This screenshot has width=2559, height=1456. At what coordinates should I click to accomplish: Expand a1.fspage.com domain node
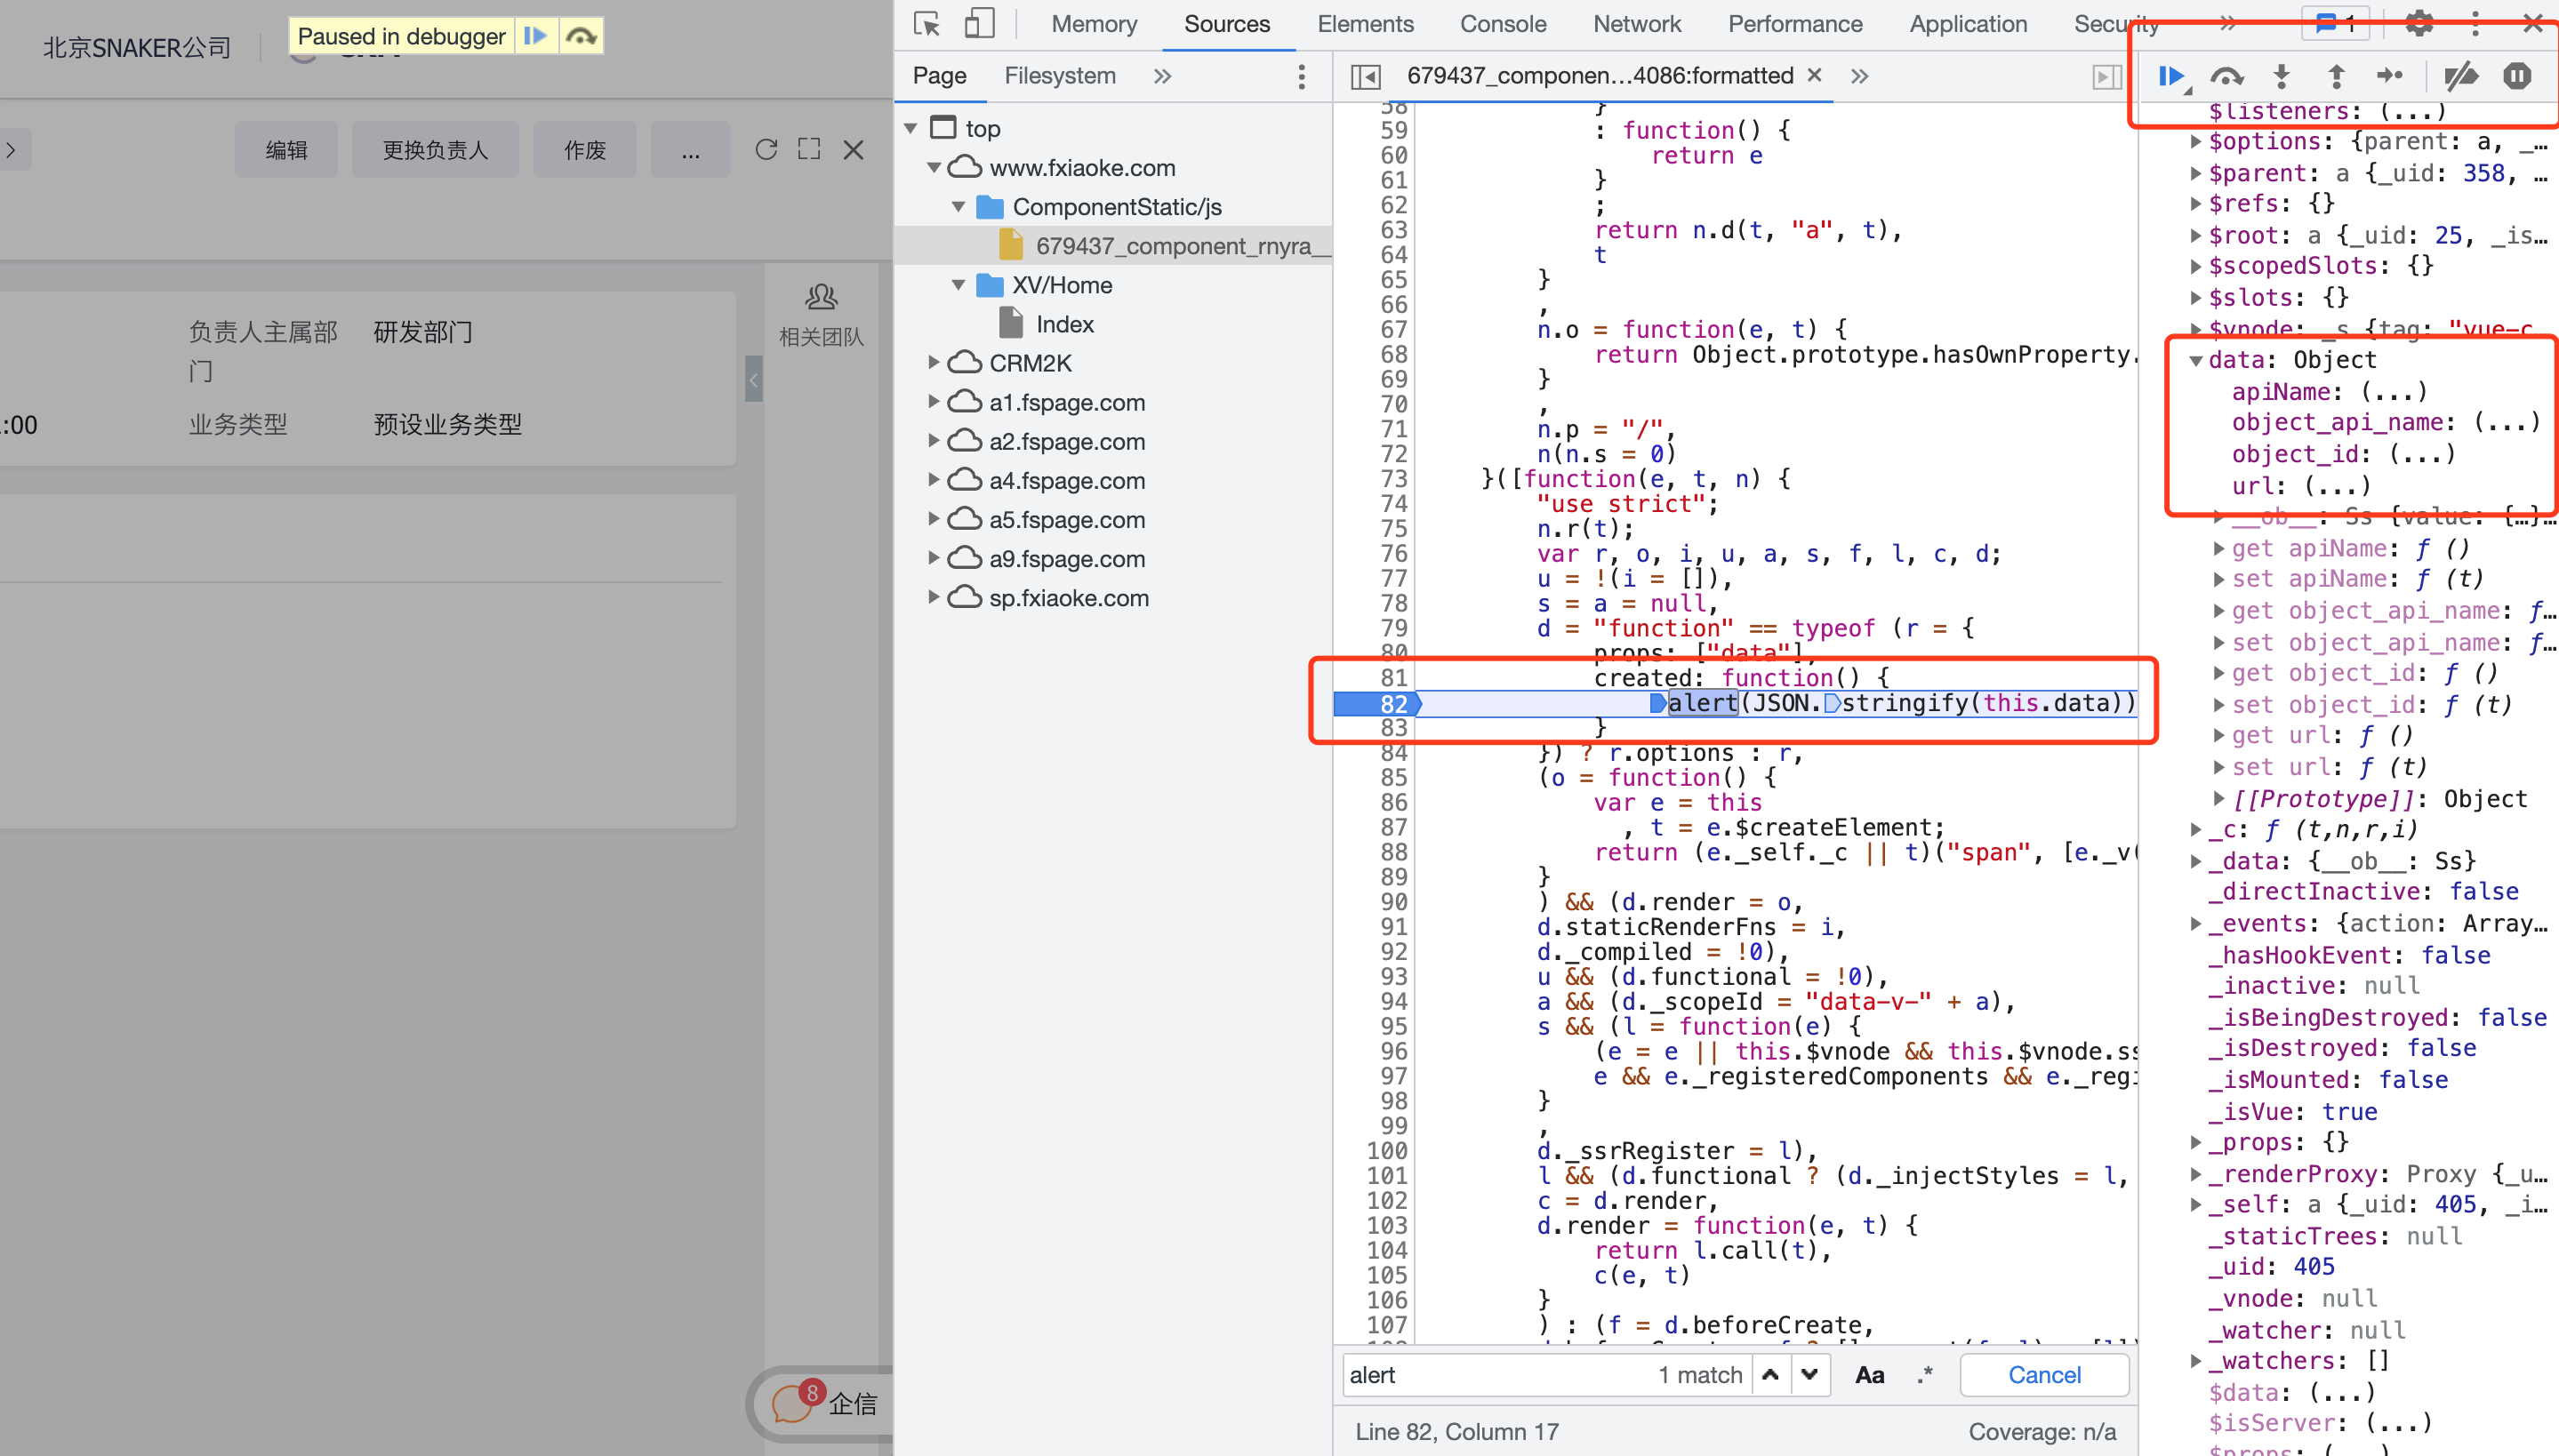(933, 402)
